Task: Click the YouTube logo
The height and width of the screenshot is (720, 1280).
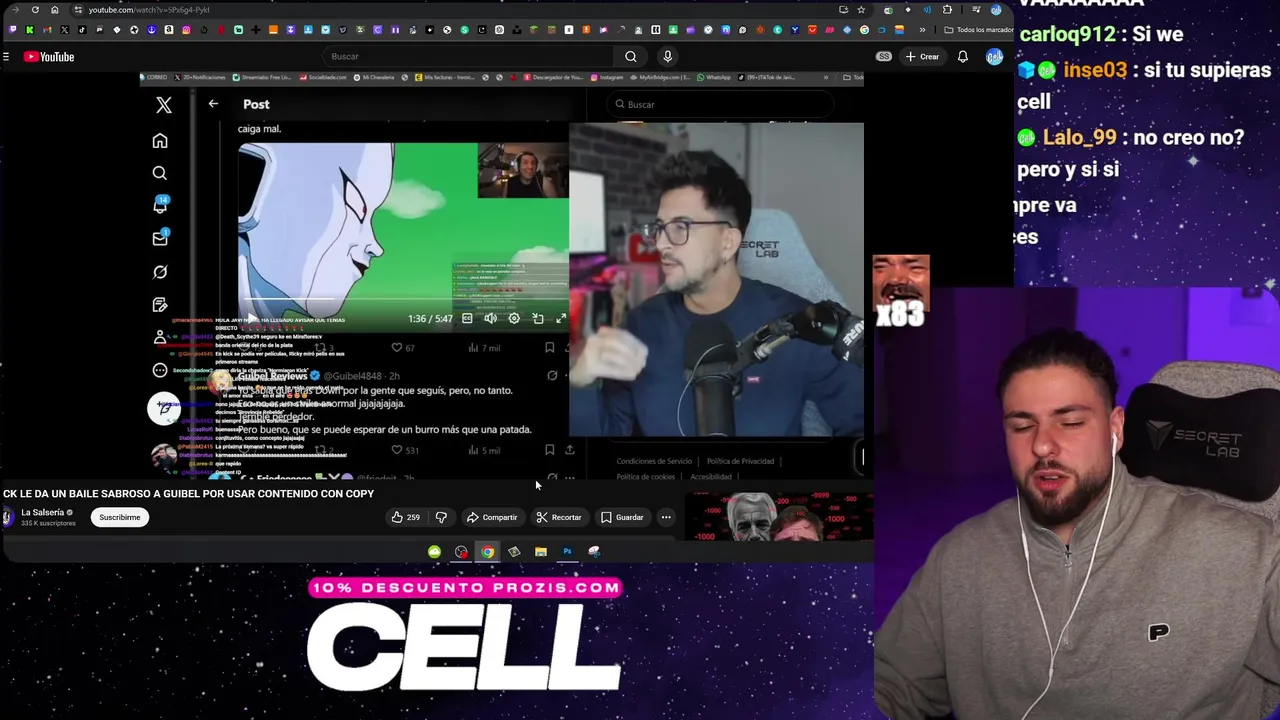Action: tap(49, 57)
